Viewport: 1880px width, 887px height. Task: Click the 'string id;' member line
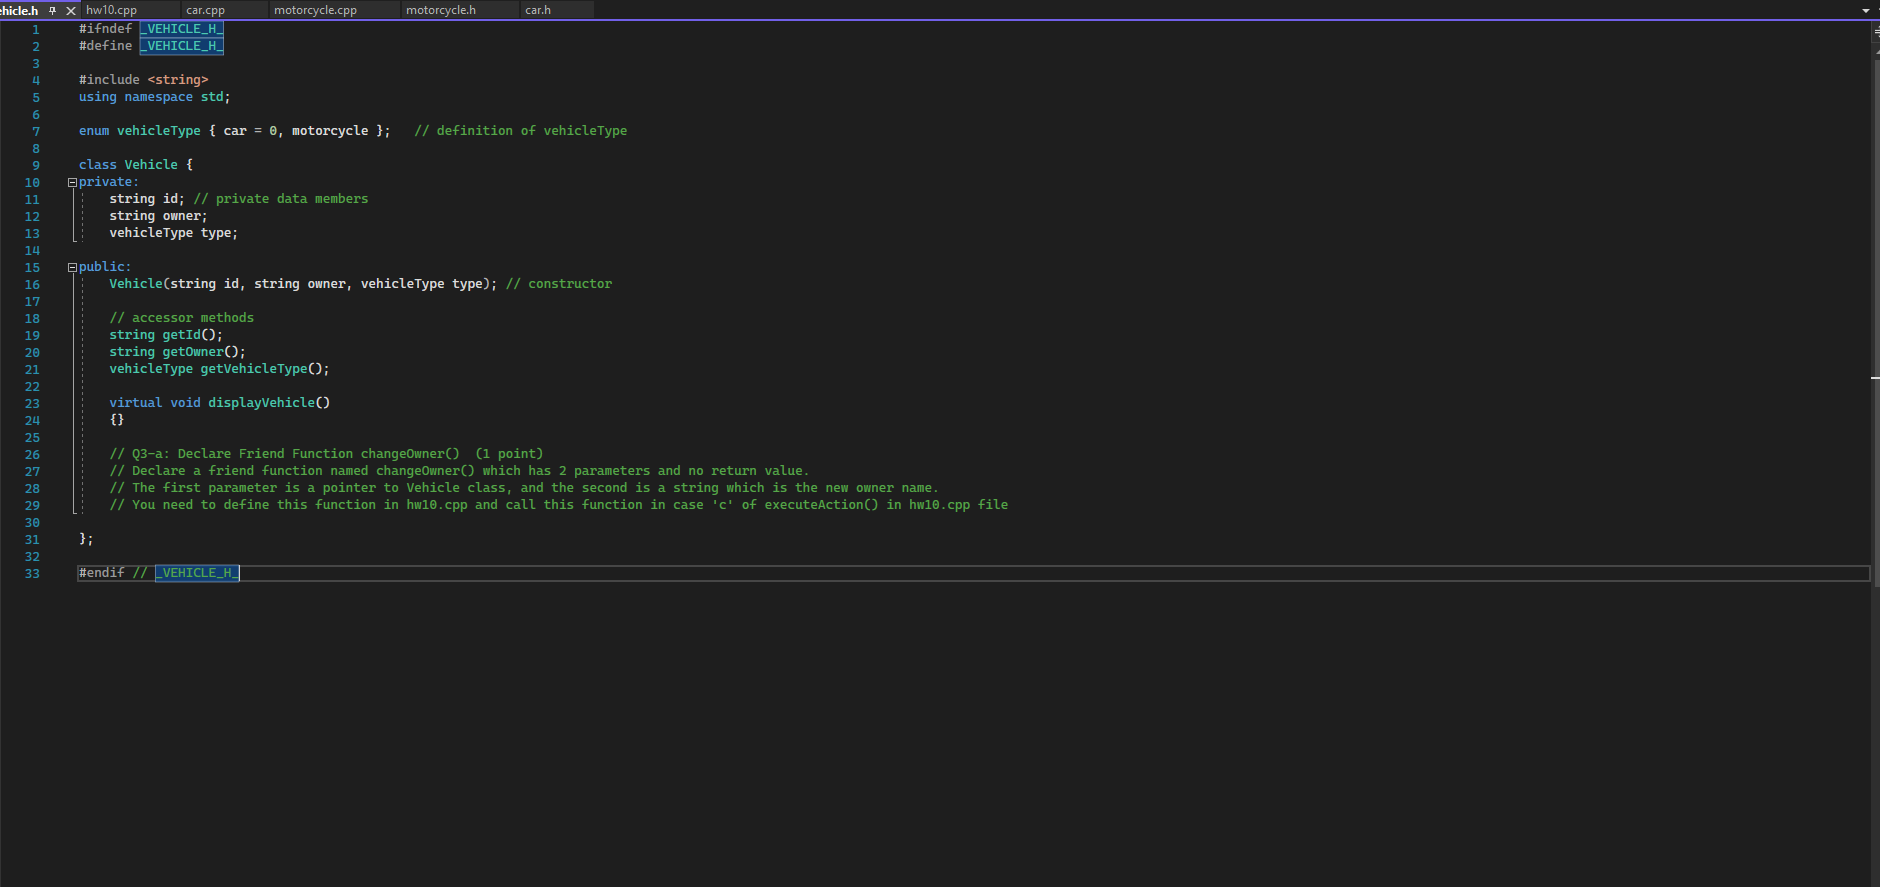[147, 199]
